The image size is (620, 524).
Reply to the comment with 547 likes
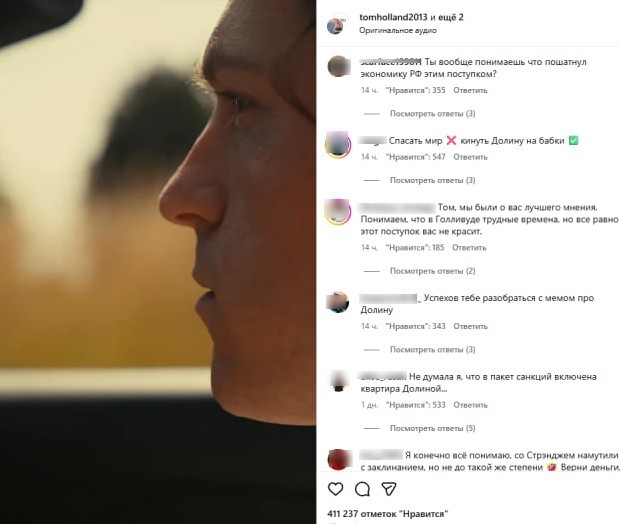click(470, 157)
